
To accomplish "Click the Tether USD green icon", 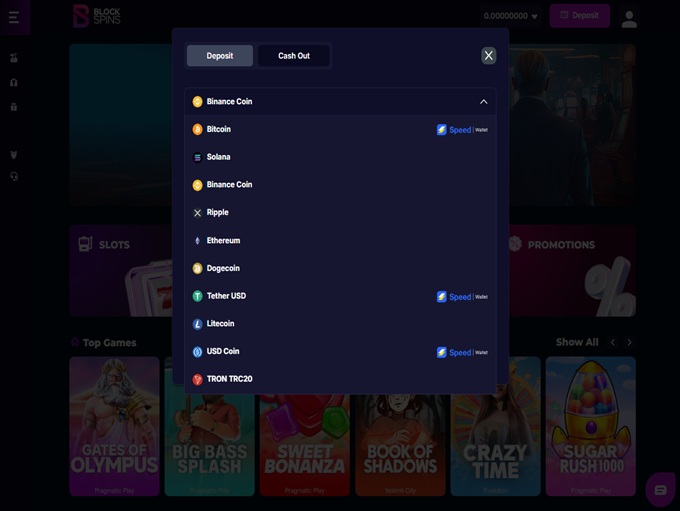I will point(197,296).
